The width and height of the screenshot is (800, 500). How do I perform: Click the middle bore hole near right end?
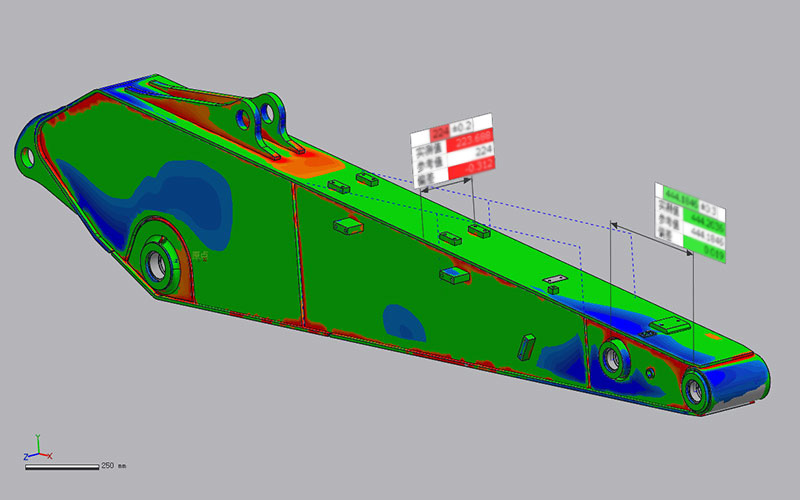click(x=611, y=355)
